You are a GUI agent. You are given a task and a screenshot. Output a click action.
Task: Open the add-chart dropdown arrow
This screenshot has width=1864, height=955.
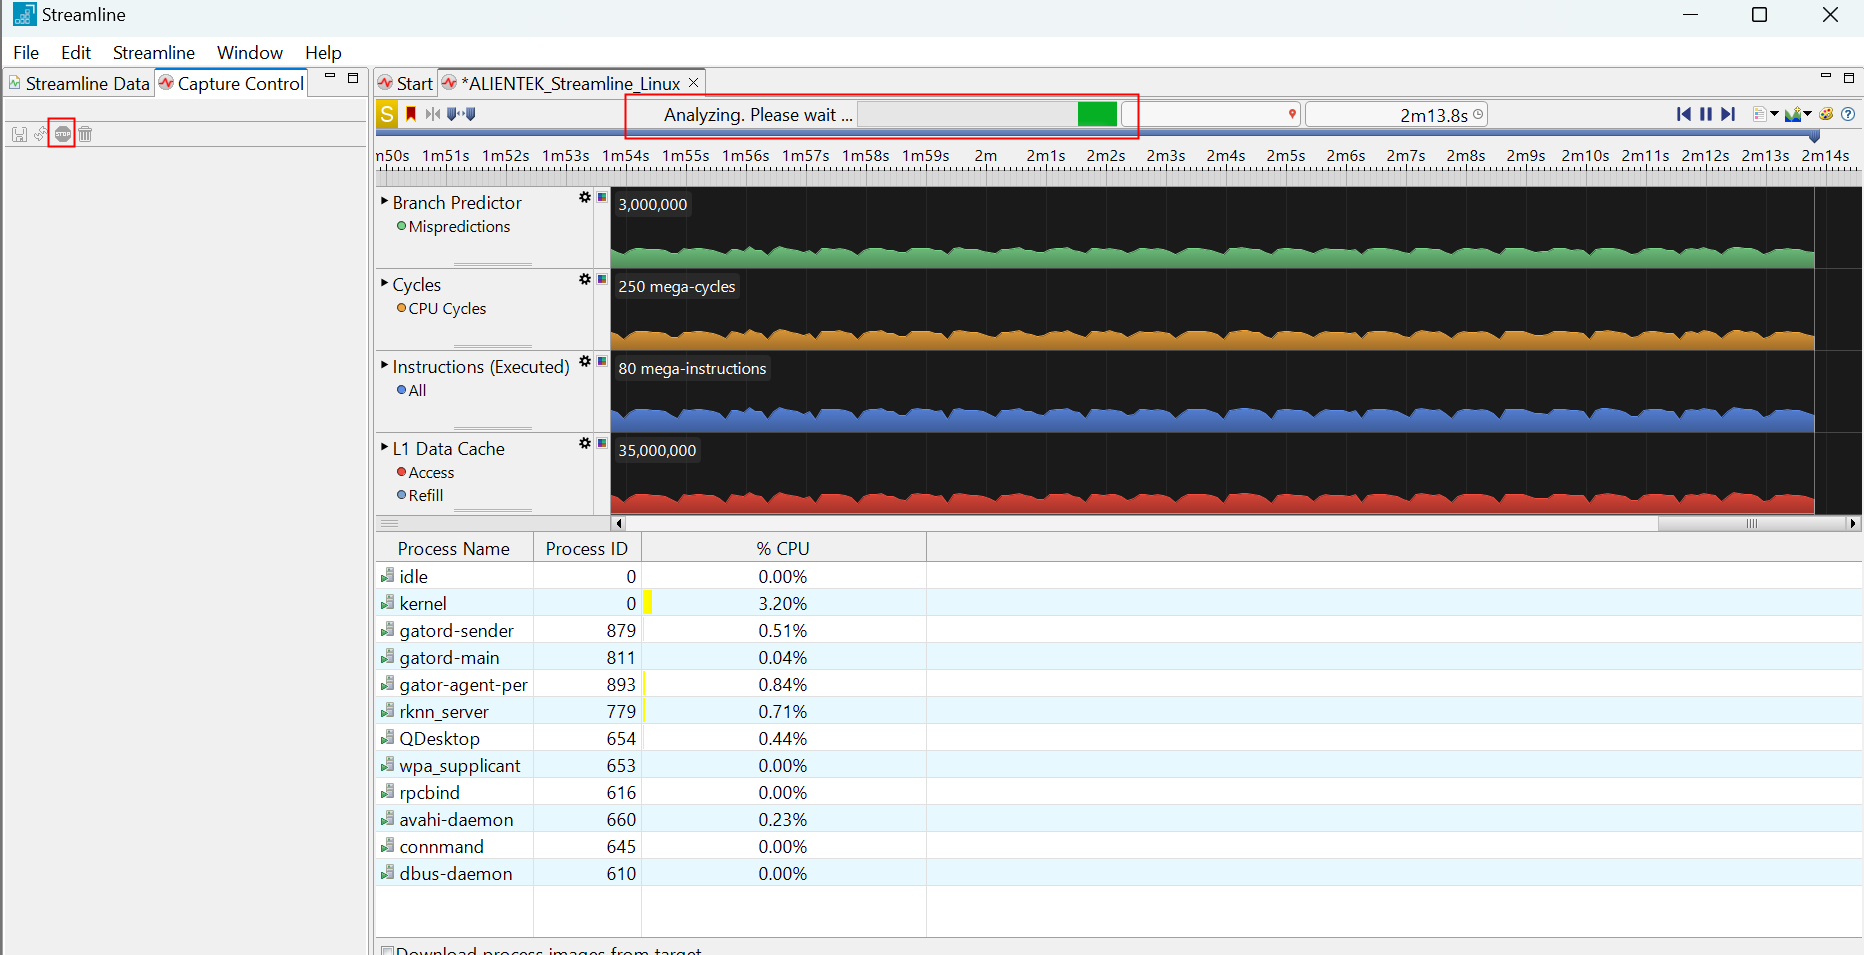tap(1807, 114)
